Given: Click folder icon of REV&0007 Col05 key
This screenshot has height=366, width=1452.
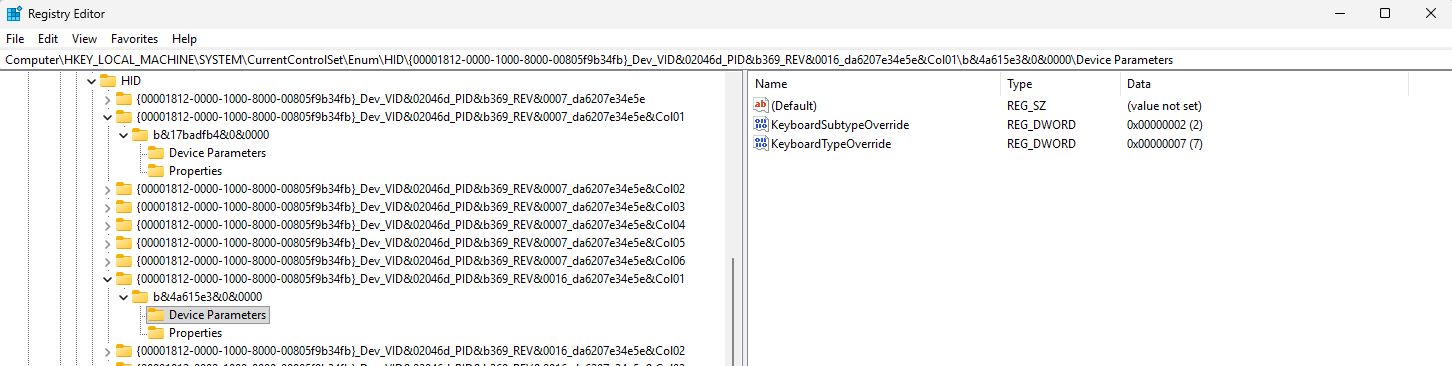Looking at the screenshot, I should pos(124,242).
